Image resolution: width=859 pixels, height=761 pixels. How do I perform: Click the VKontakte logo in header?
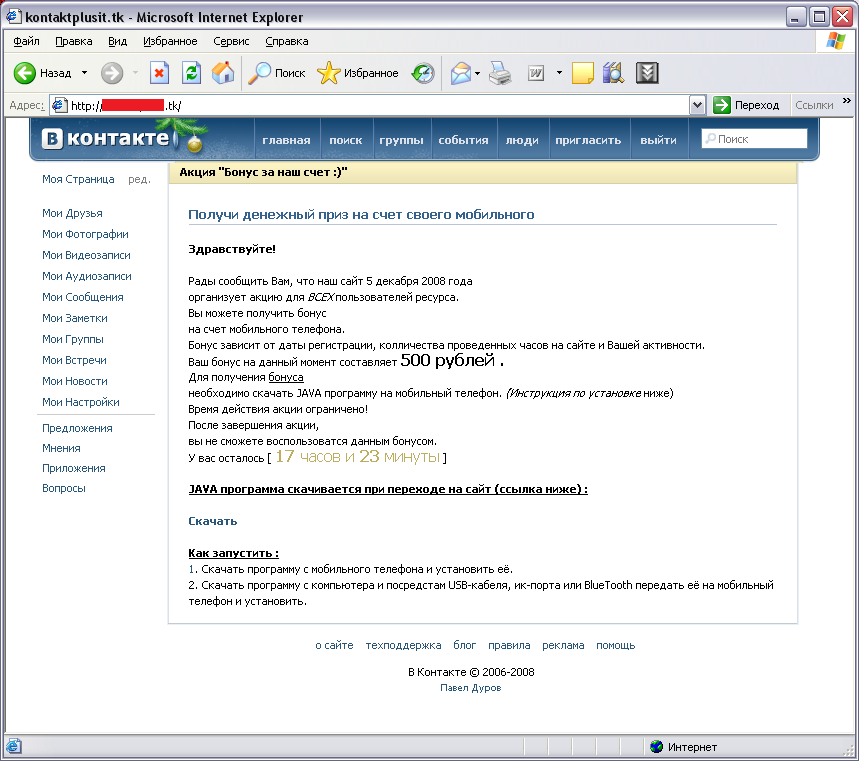(x=107, y=139)
